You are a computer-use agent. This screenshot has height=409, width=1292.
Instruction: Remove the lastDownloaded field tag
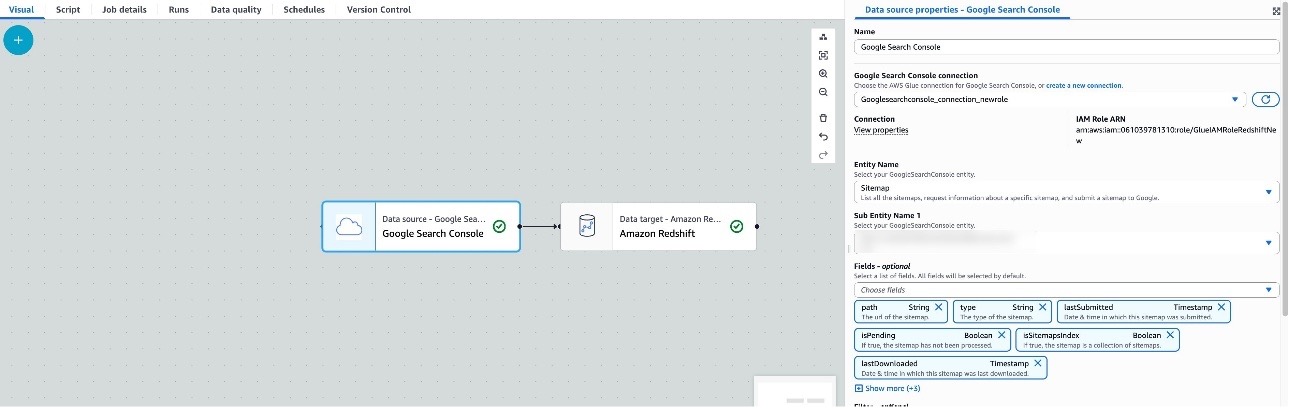coord(1038,363)
